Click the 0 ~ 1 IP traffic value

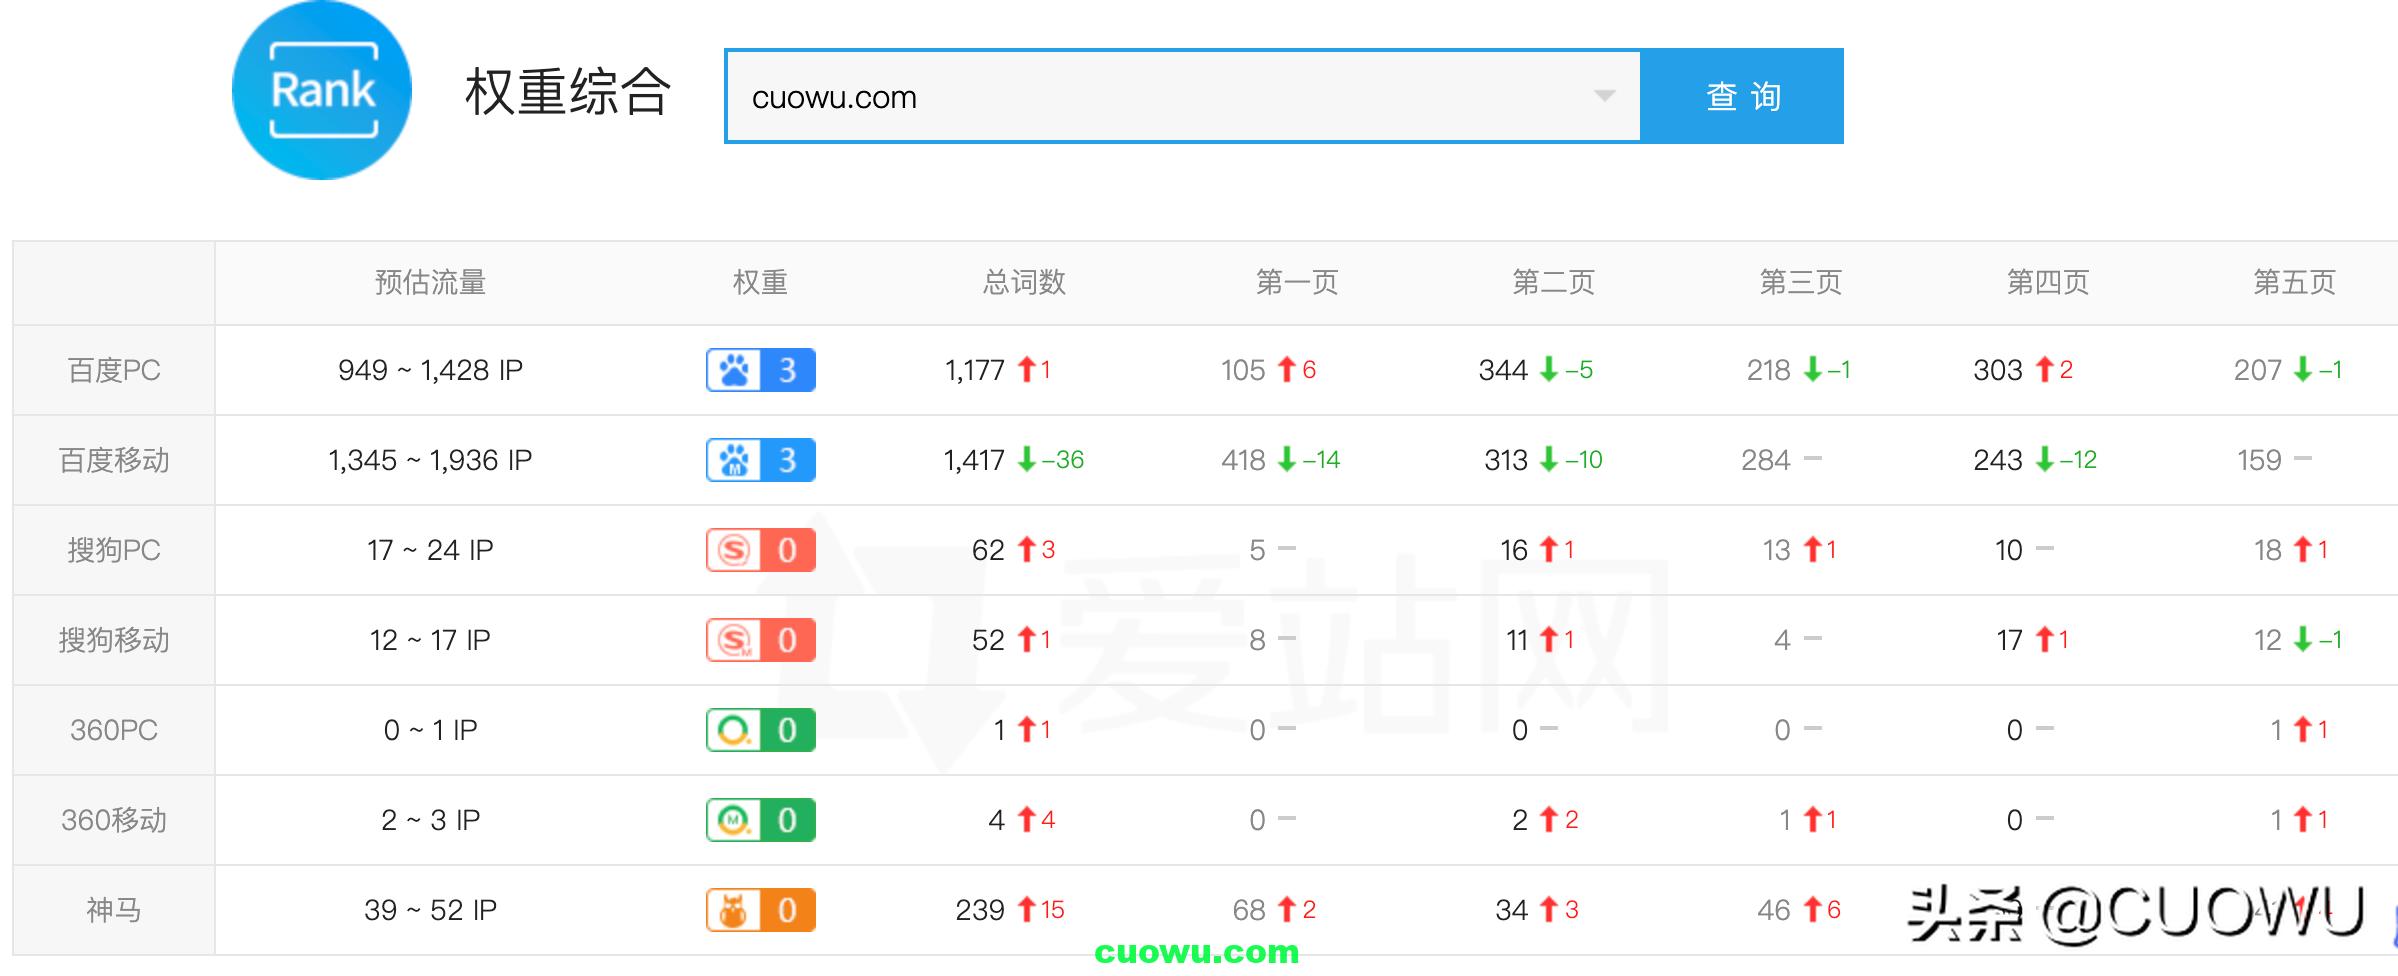click(x=430, y=730)
